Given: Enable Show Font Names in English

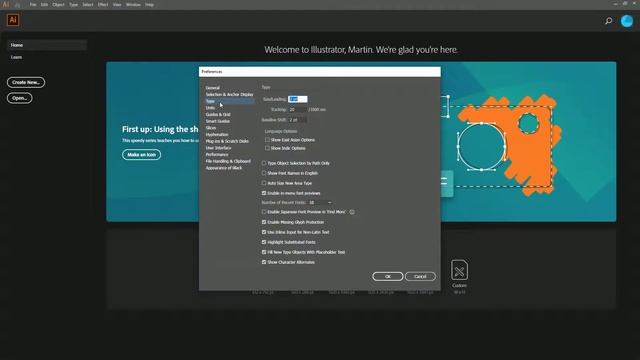Looking at the screenshot, I should (x=264, y=173).
